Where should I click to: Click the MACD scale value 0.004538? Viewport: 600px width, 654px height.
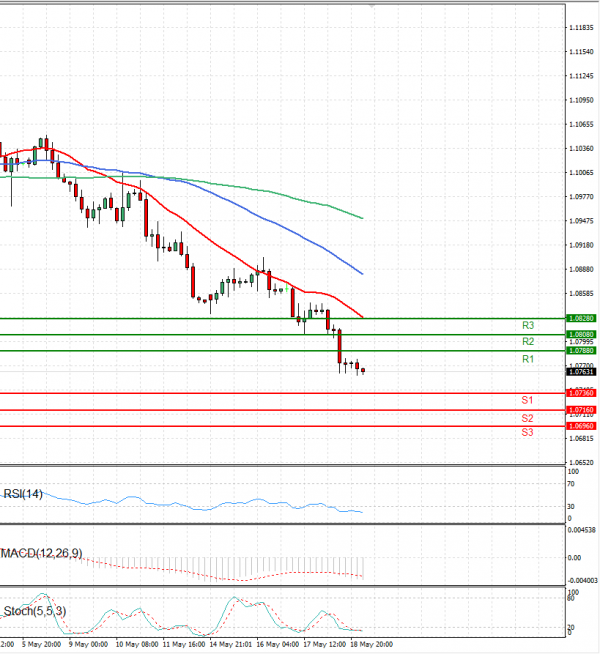coord(581,530)
